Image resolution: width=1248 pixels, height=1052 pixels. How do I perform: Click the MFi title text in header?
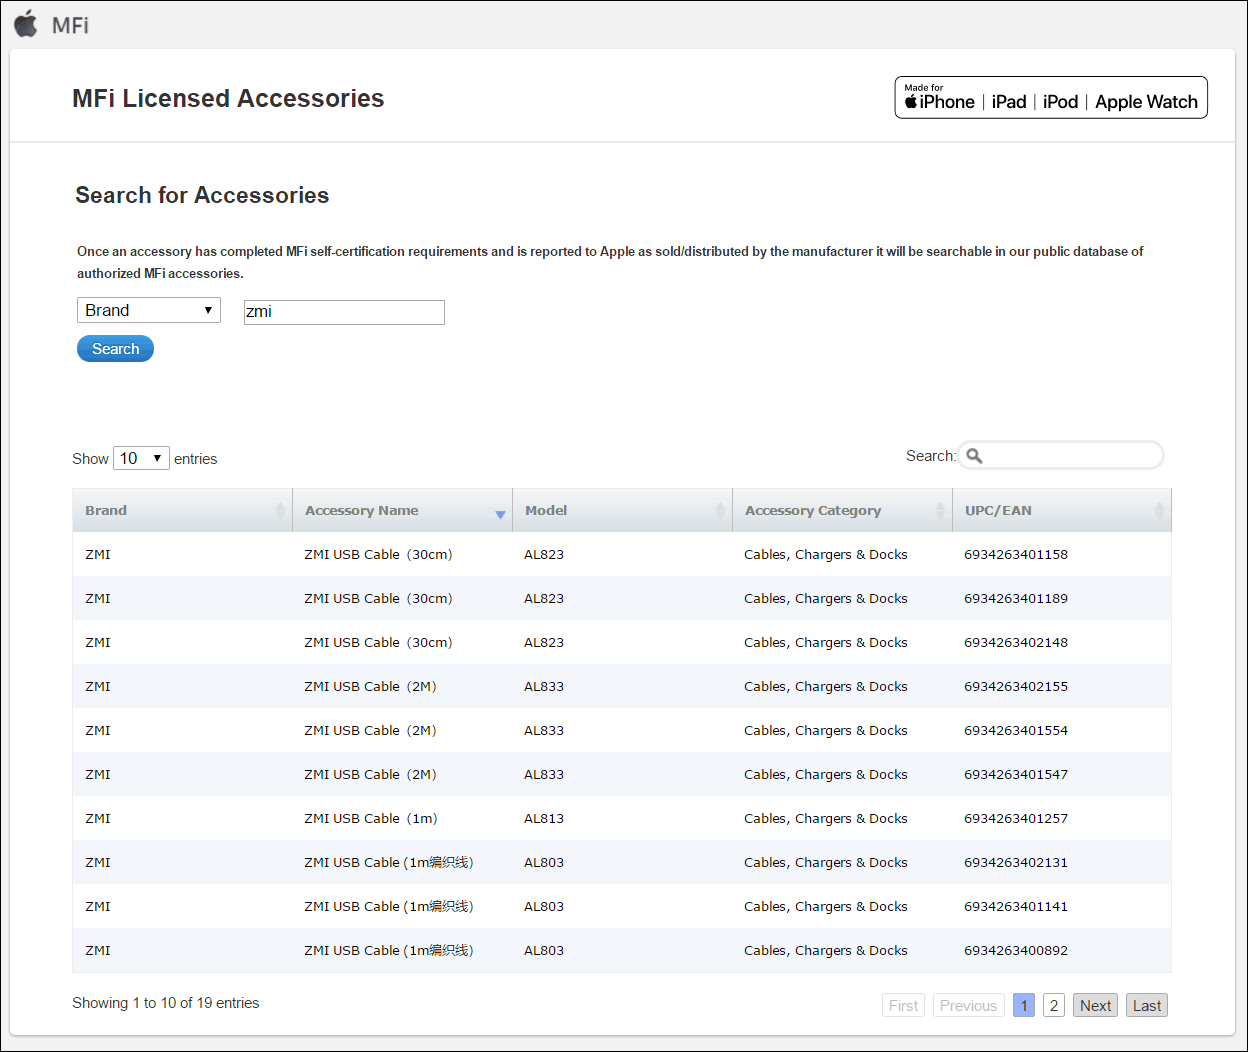(70, 25)
